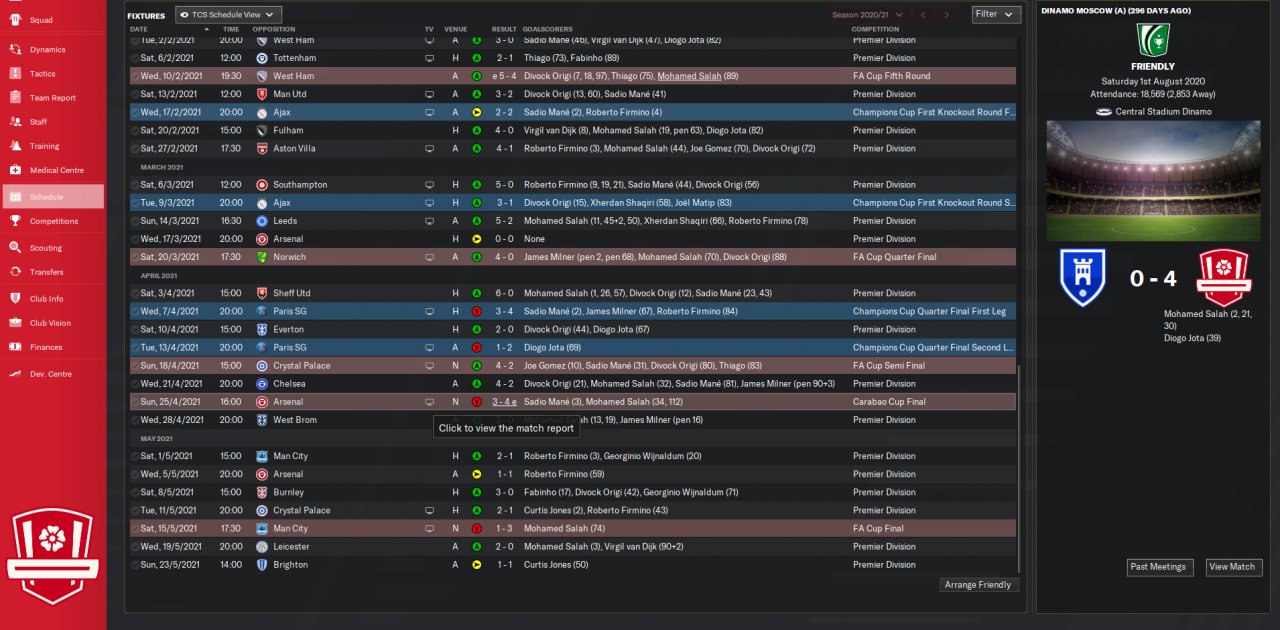Click the yellow draw icon on Brighton row

click(x=477, y=565)
